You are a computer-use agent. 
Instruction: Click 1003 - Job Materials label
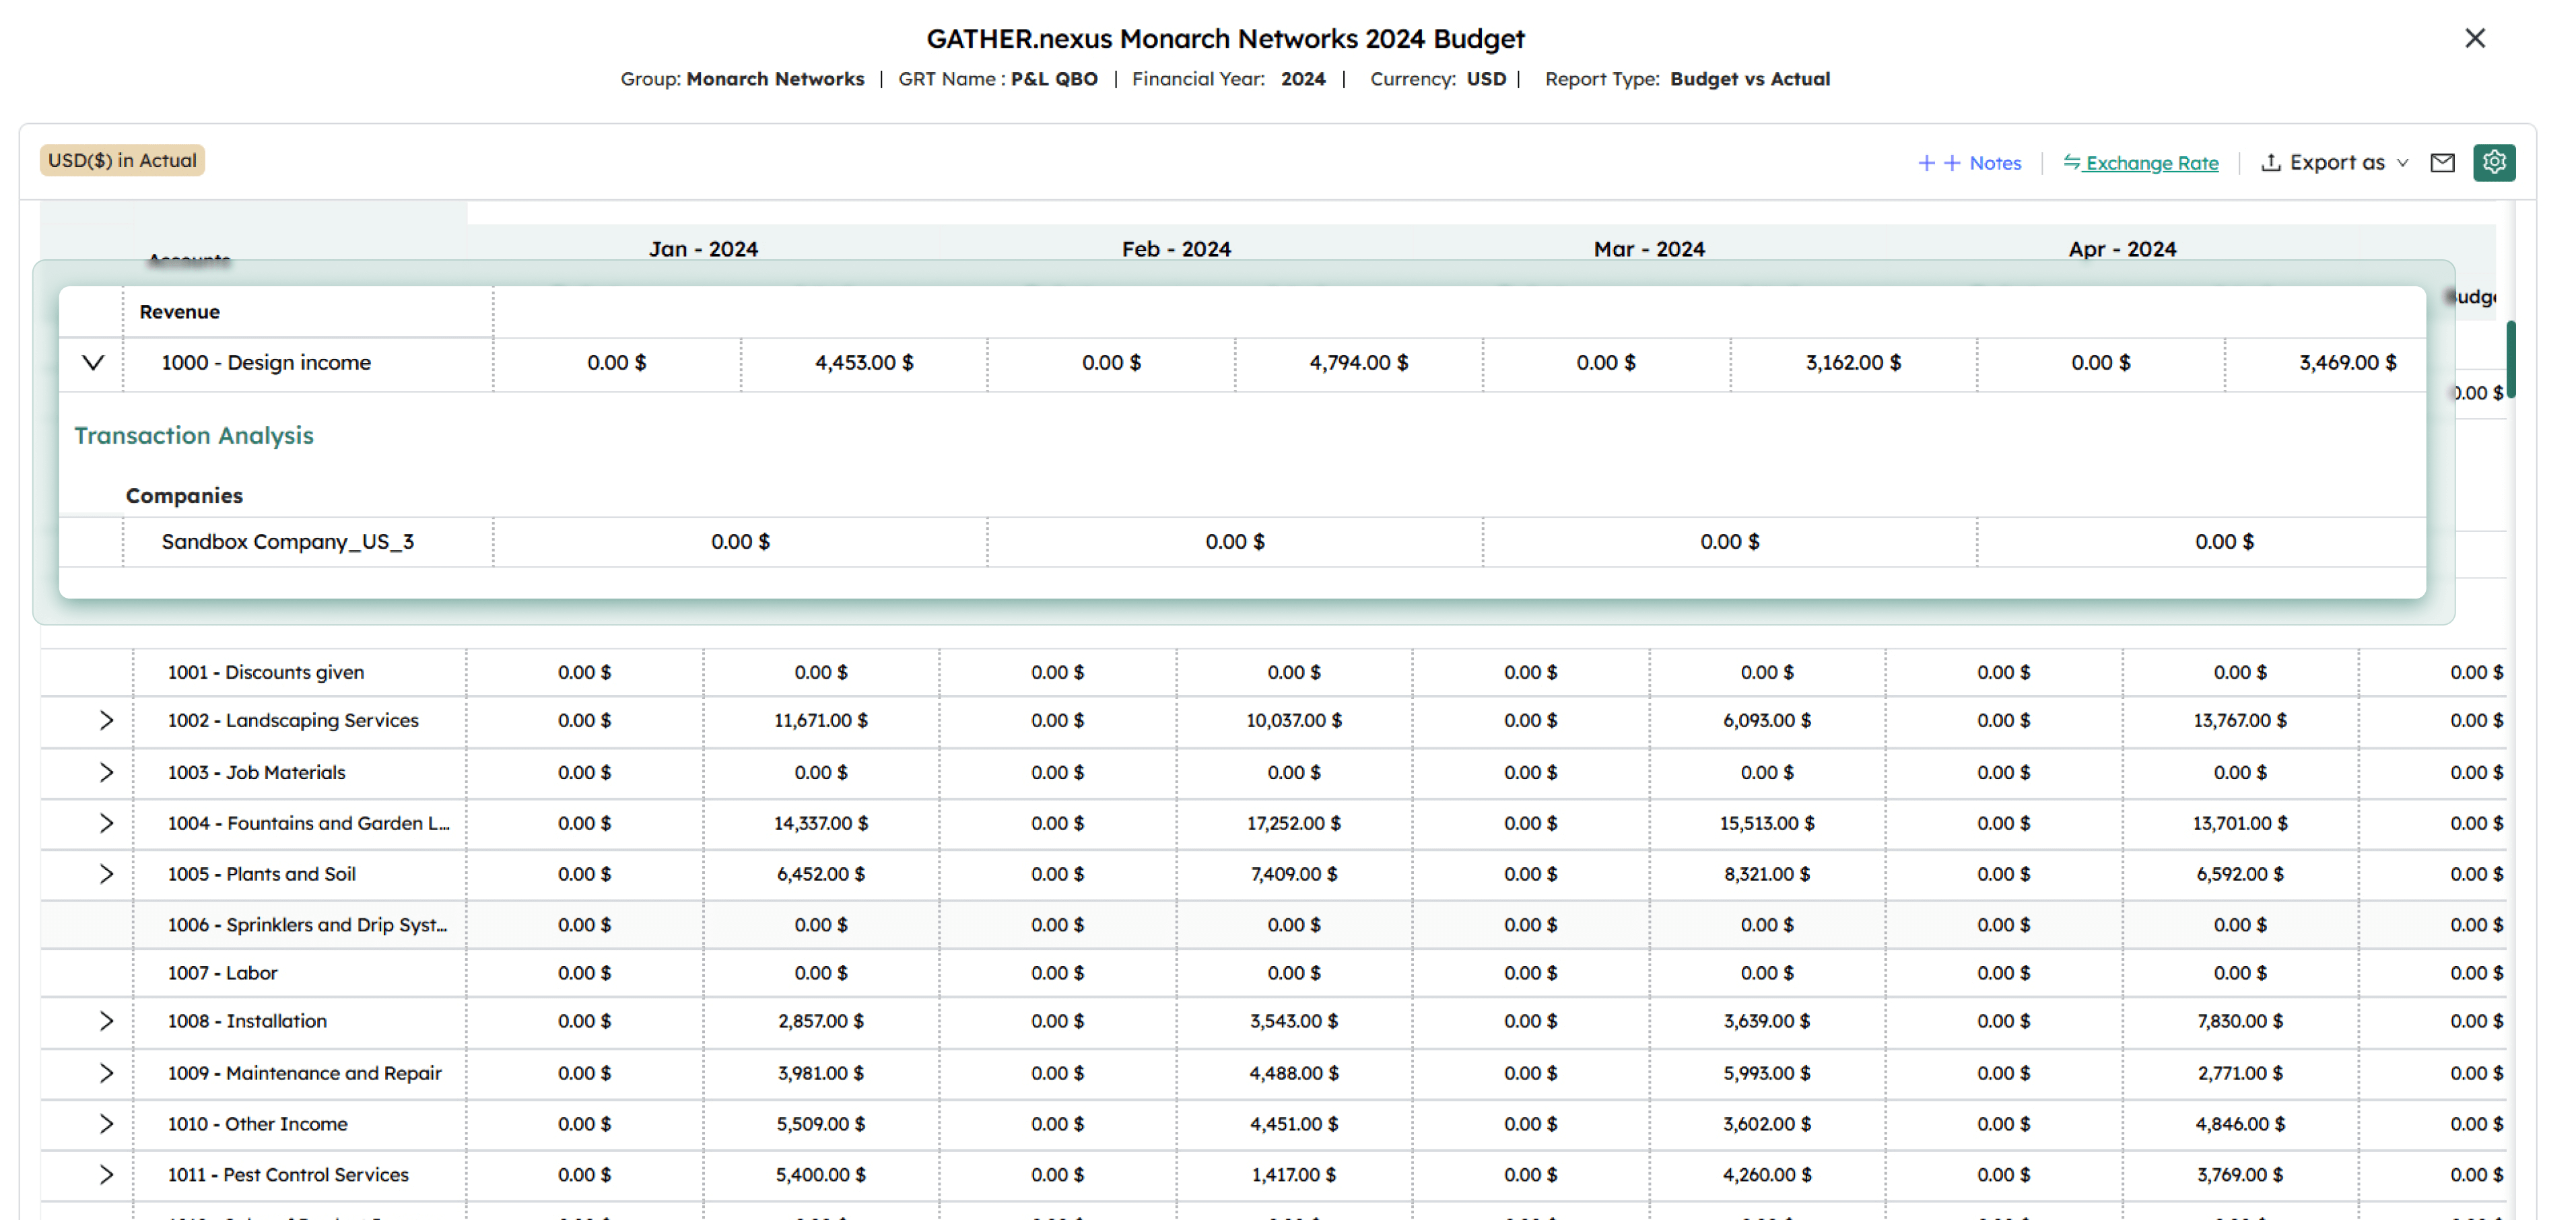pos(256,772)
